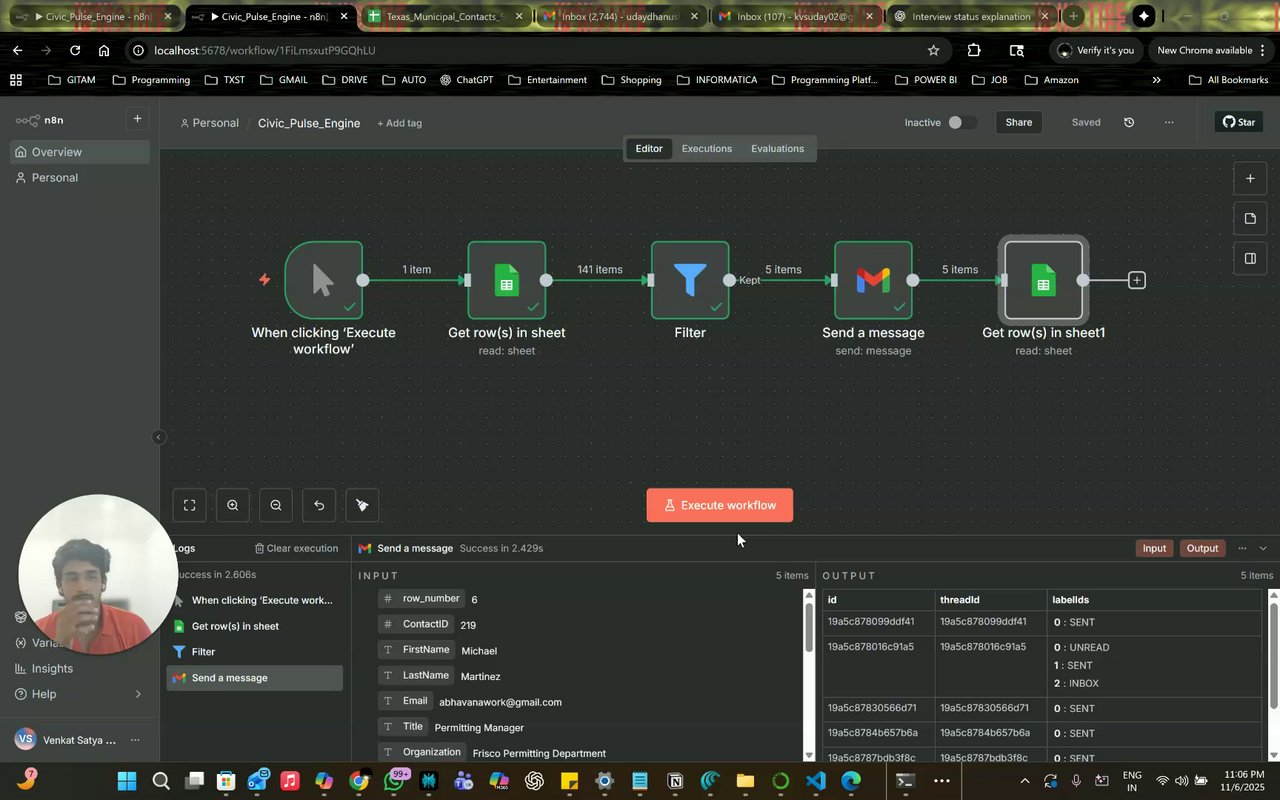The image size is (1280, 800).
Task: Switch to Texas_Municipal_Contacts browser tab
Action: (x=446, y=16)
